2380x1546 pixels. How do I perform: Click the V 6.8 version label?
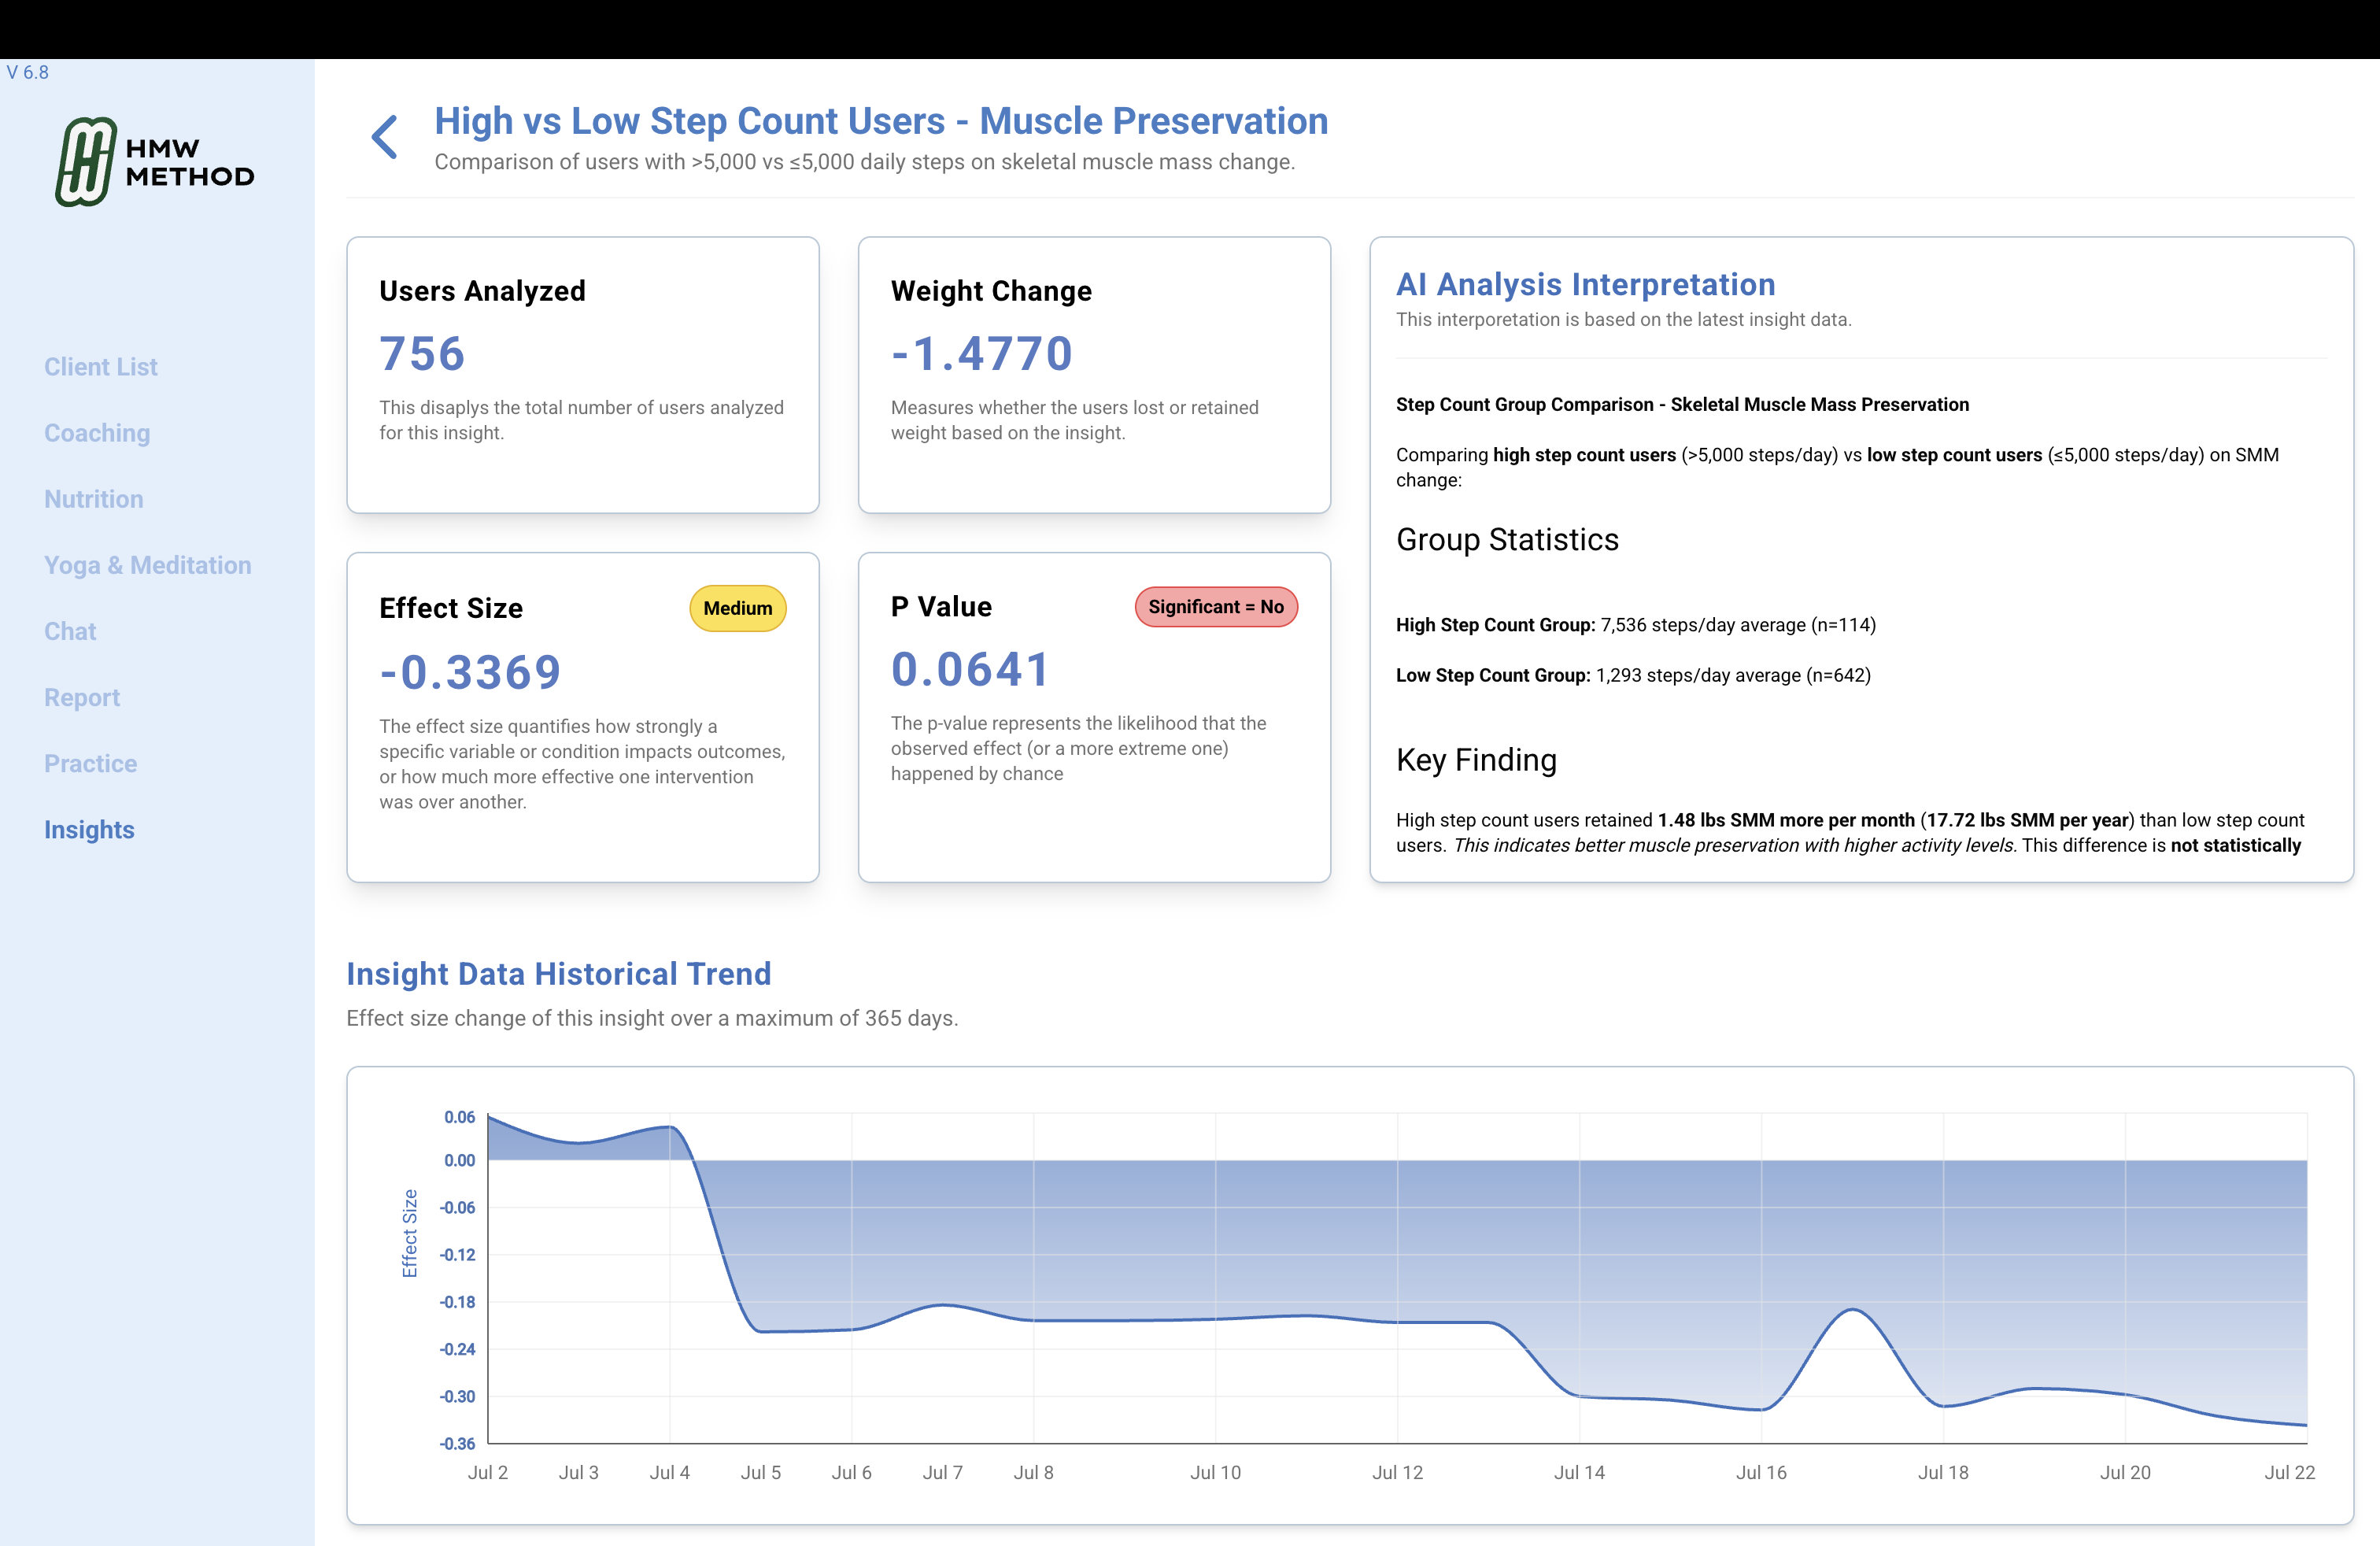click(26, 72)
